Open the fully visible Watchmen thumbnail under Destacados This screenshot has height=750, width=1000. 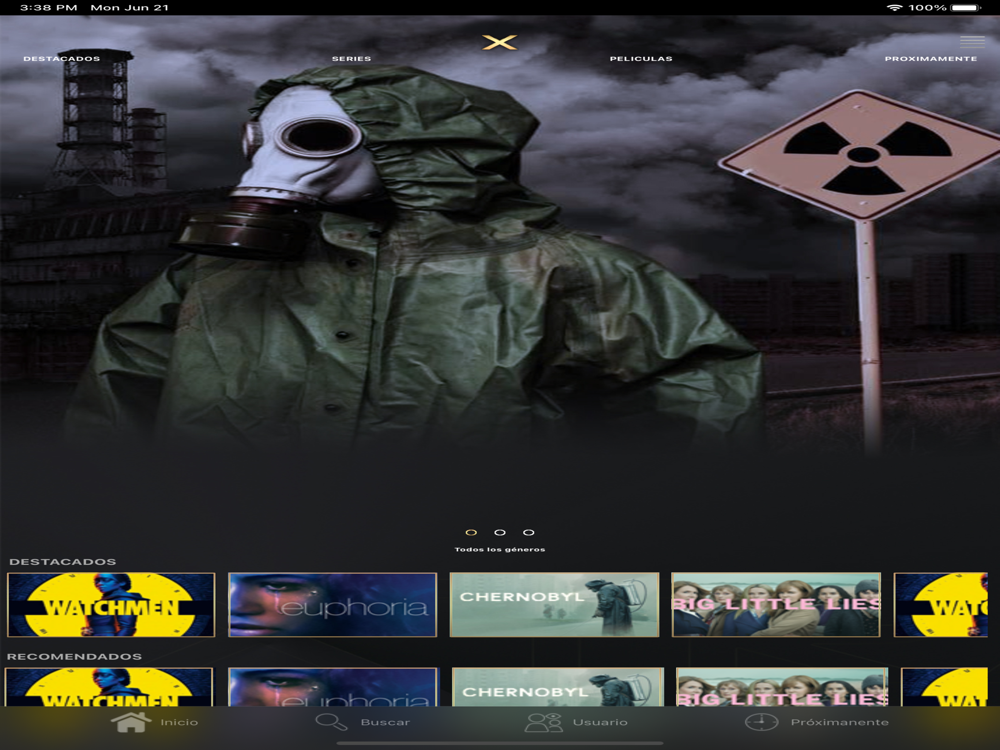(x=111, y=605)
